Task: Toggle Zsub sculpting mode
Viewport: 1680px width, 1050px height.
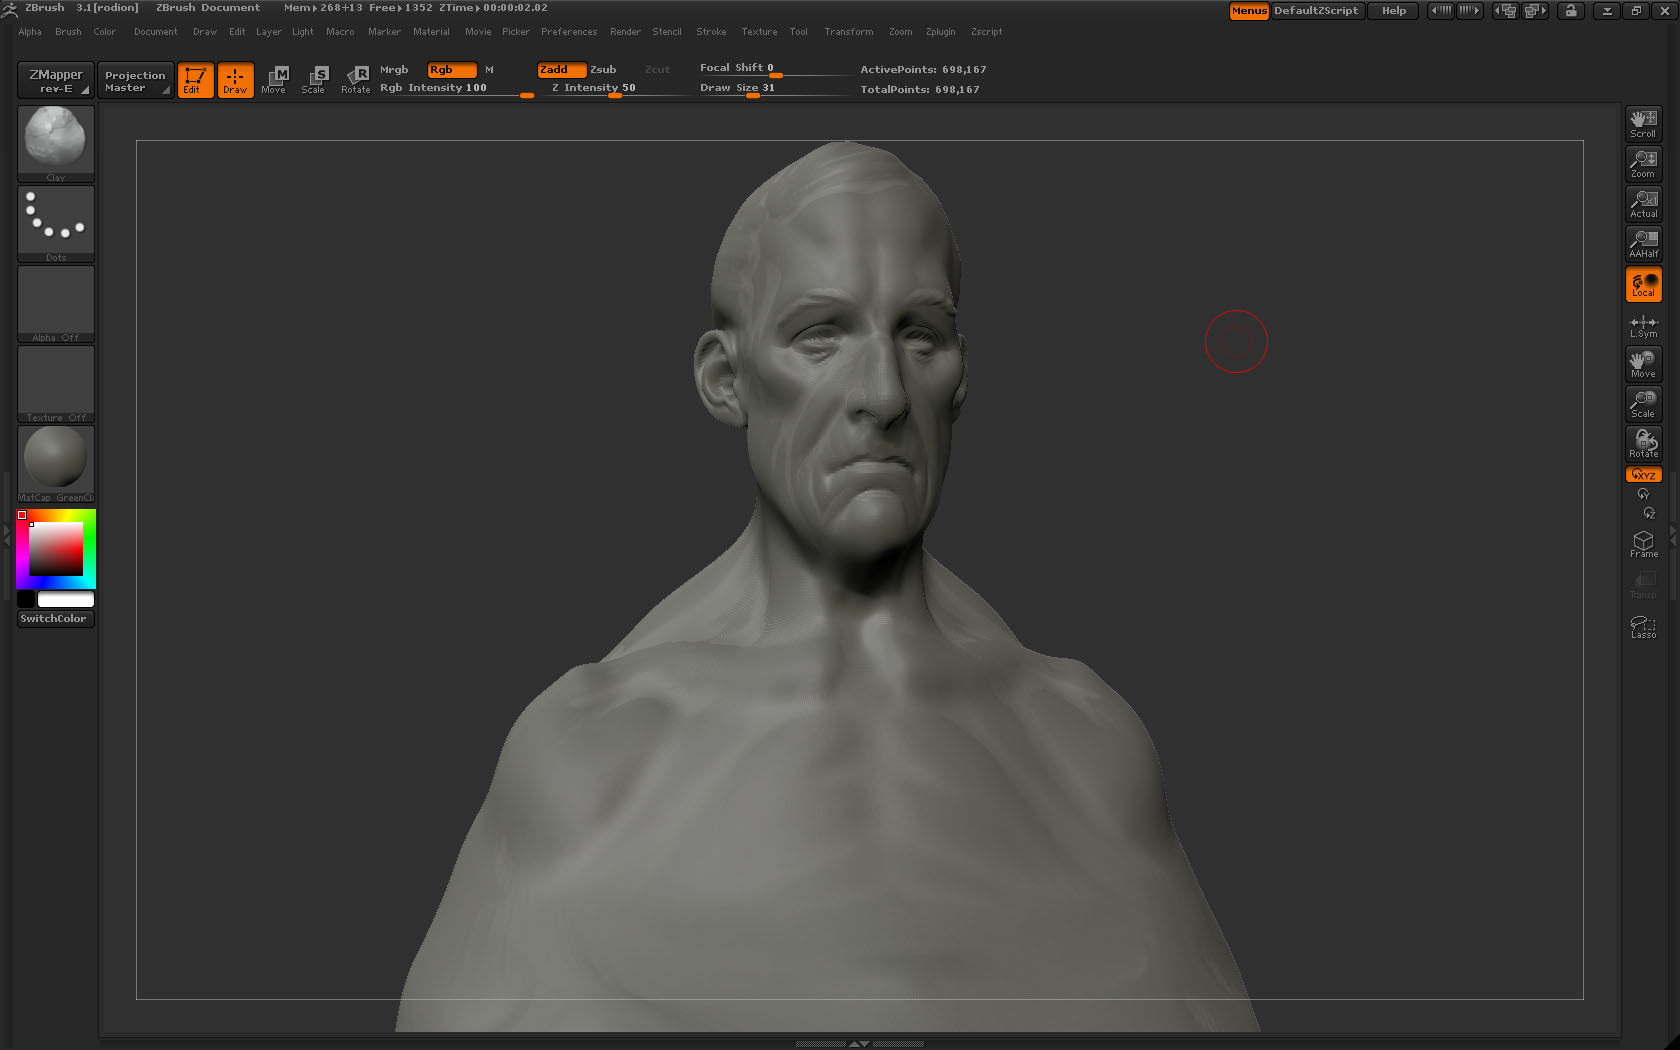Action: click(x=603, y=70)
